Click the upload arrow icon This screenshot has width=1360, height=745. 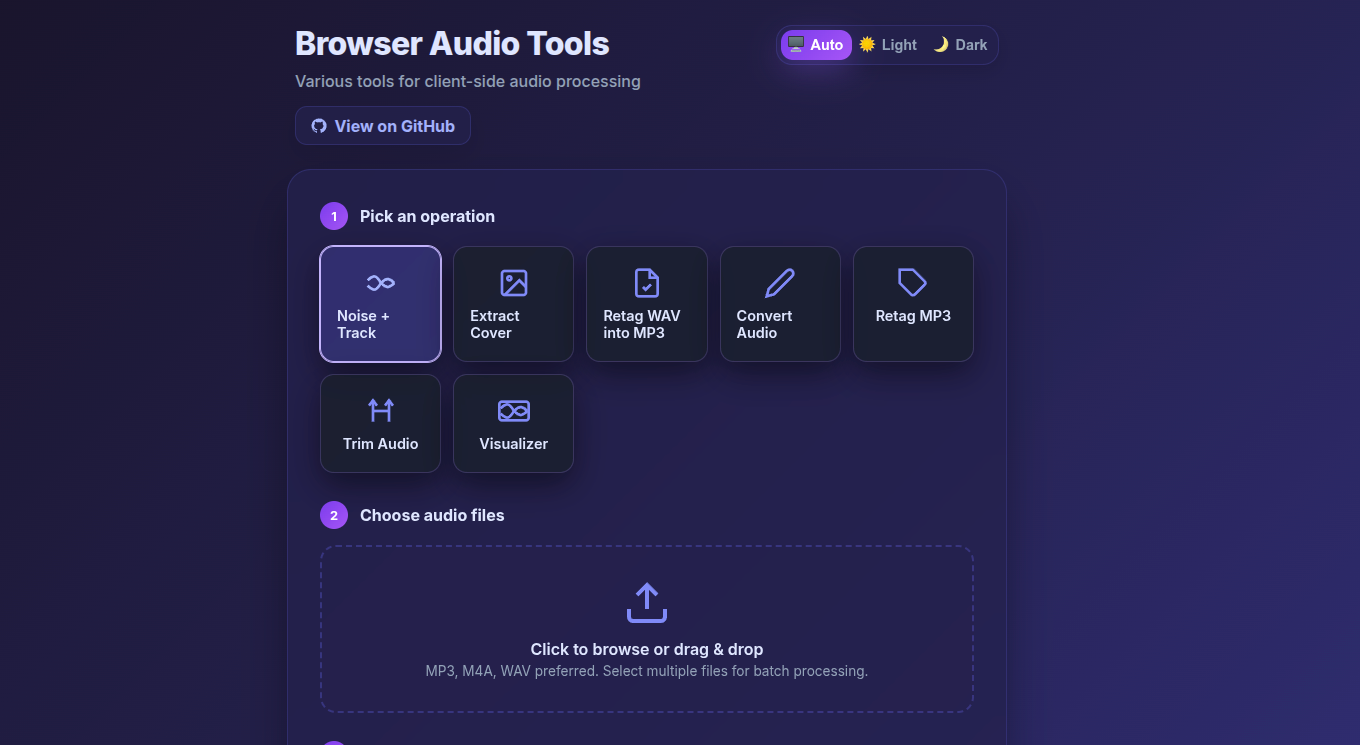tap(646, 602)
